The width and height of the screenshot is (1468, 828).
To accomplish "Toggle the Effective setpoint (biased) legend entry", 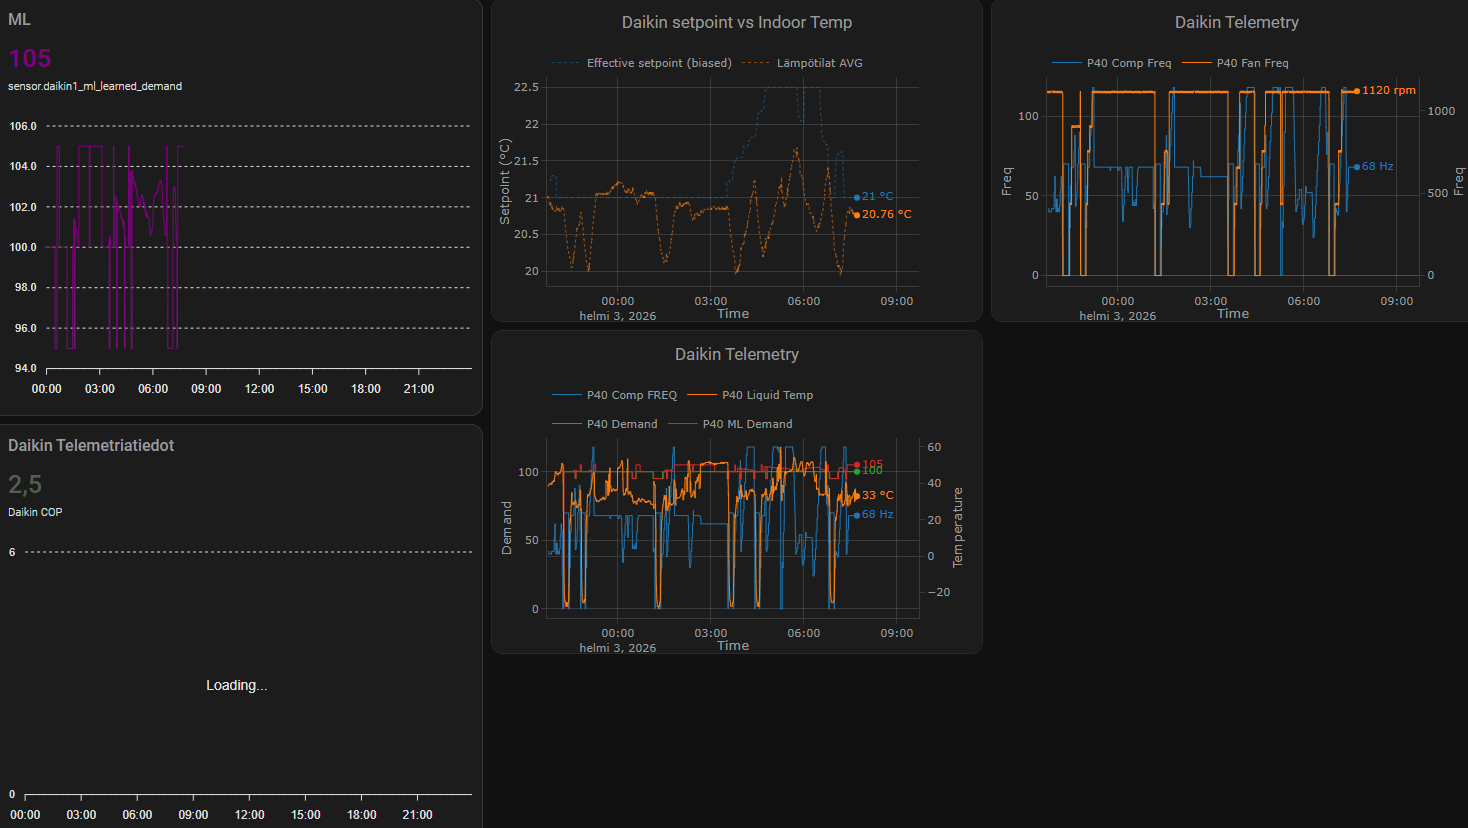I will click(x=658, y=63).
